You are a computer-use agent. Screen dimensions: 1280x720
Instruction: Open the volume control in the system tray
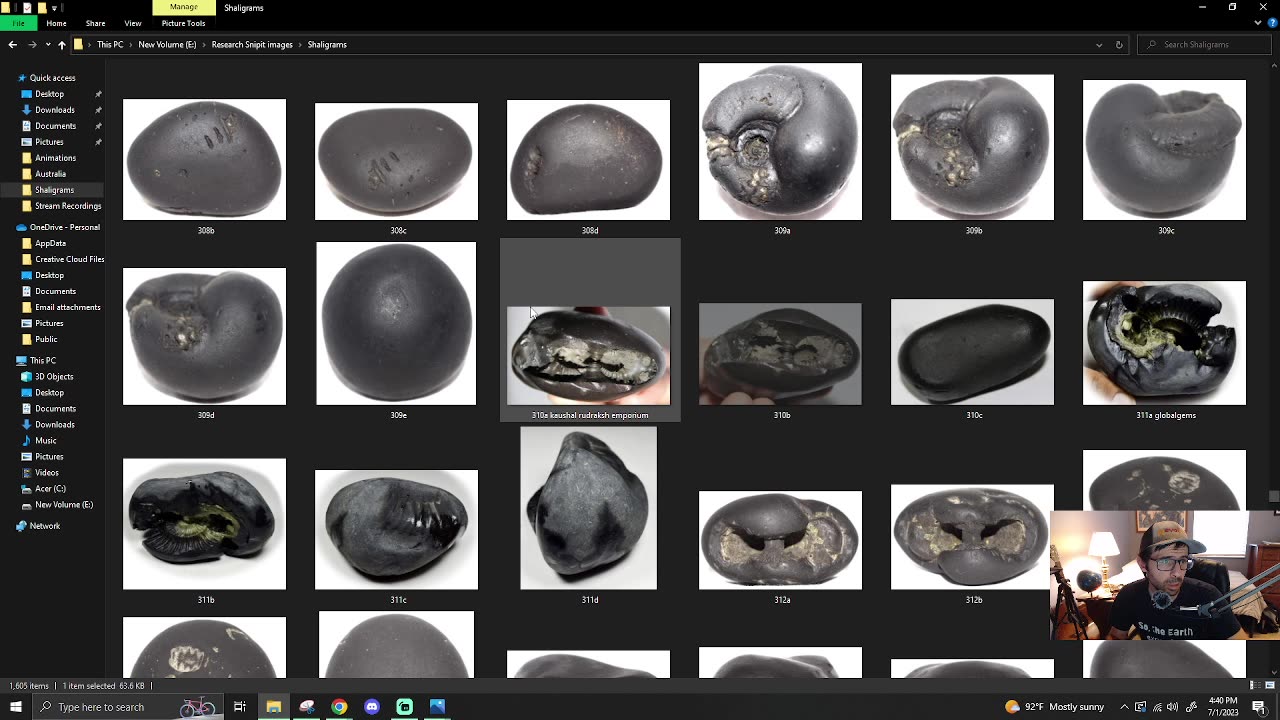(x=1172, y=707)
